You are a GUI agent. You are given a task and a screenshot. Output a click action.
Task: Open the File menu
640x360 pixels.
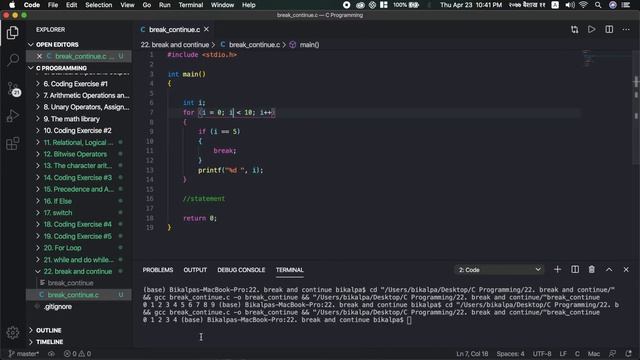click(x=53, y=5)
